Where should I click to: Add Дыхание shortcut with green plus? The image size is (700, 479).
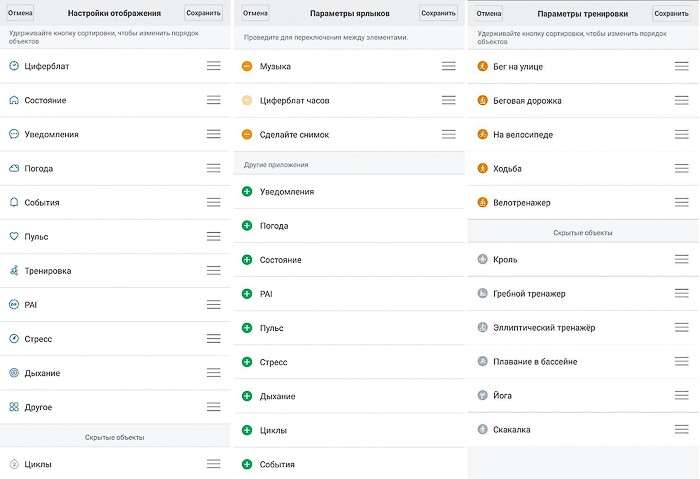[x=247, y=396]
